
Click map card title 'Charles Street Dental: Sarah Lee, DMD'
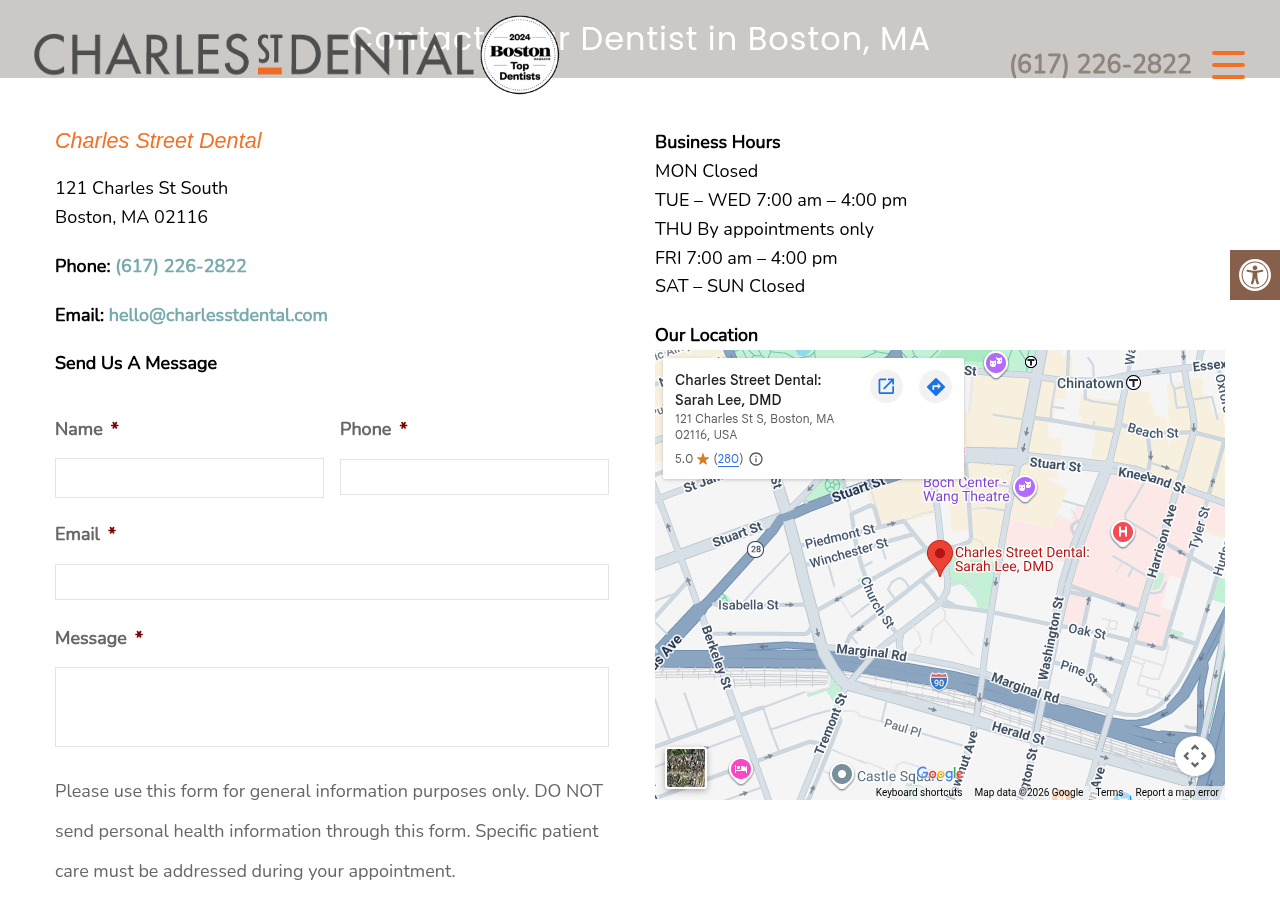(748, 390)
